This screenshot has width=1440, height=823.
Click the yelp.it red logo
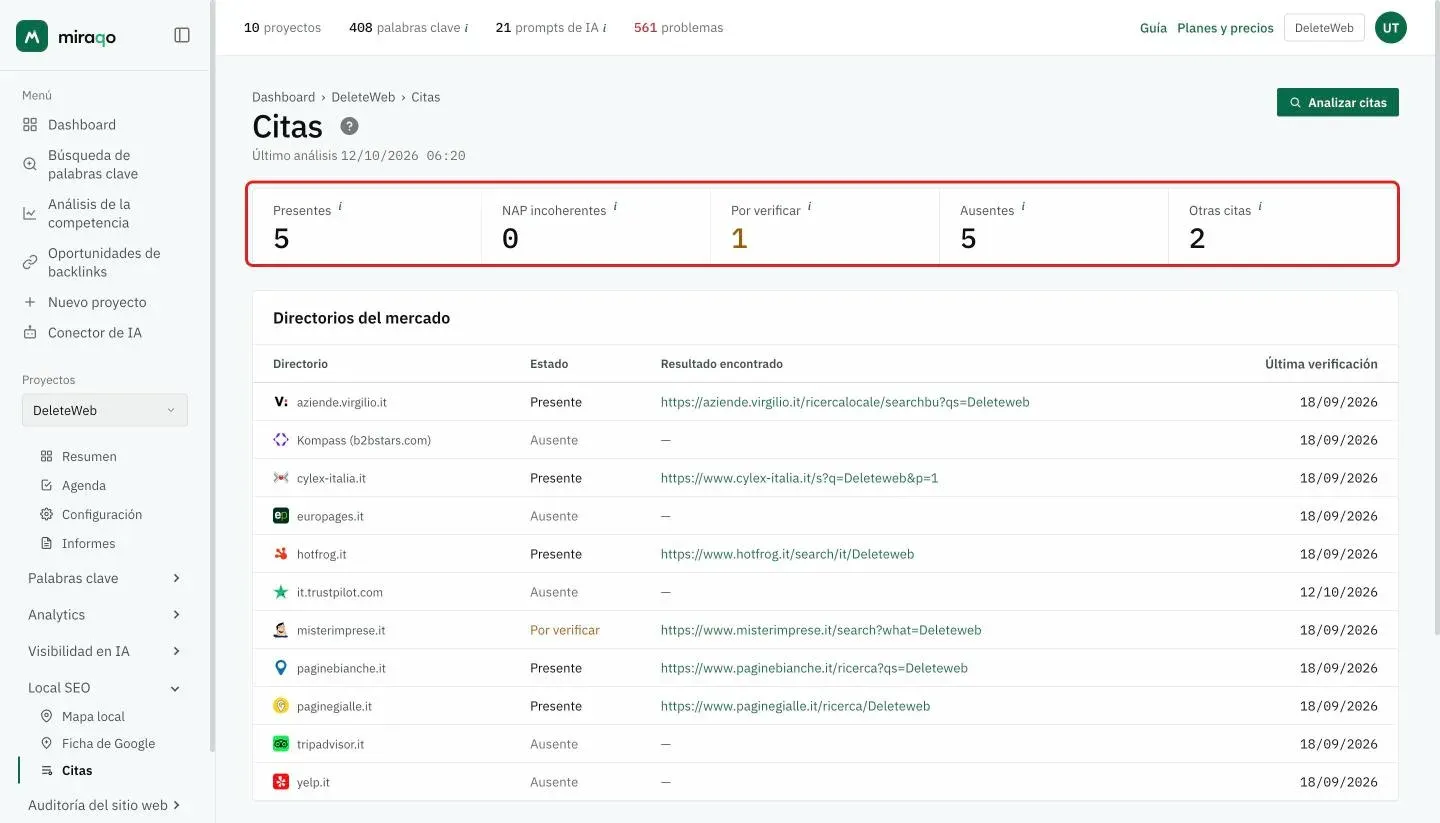point(281,782)
